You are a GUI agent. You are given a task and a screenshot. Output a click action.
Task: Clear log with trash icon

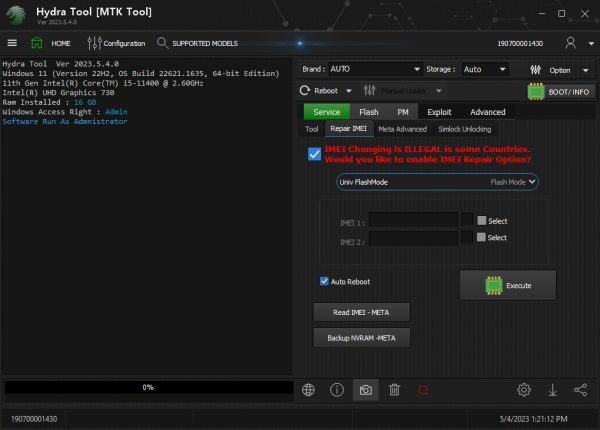394,390
